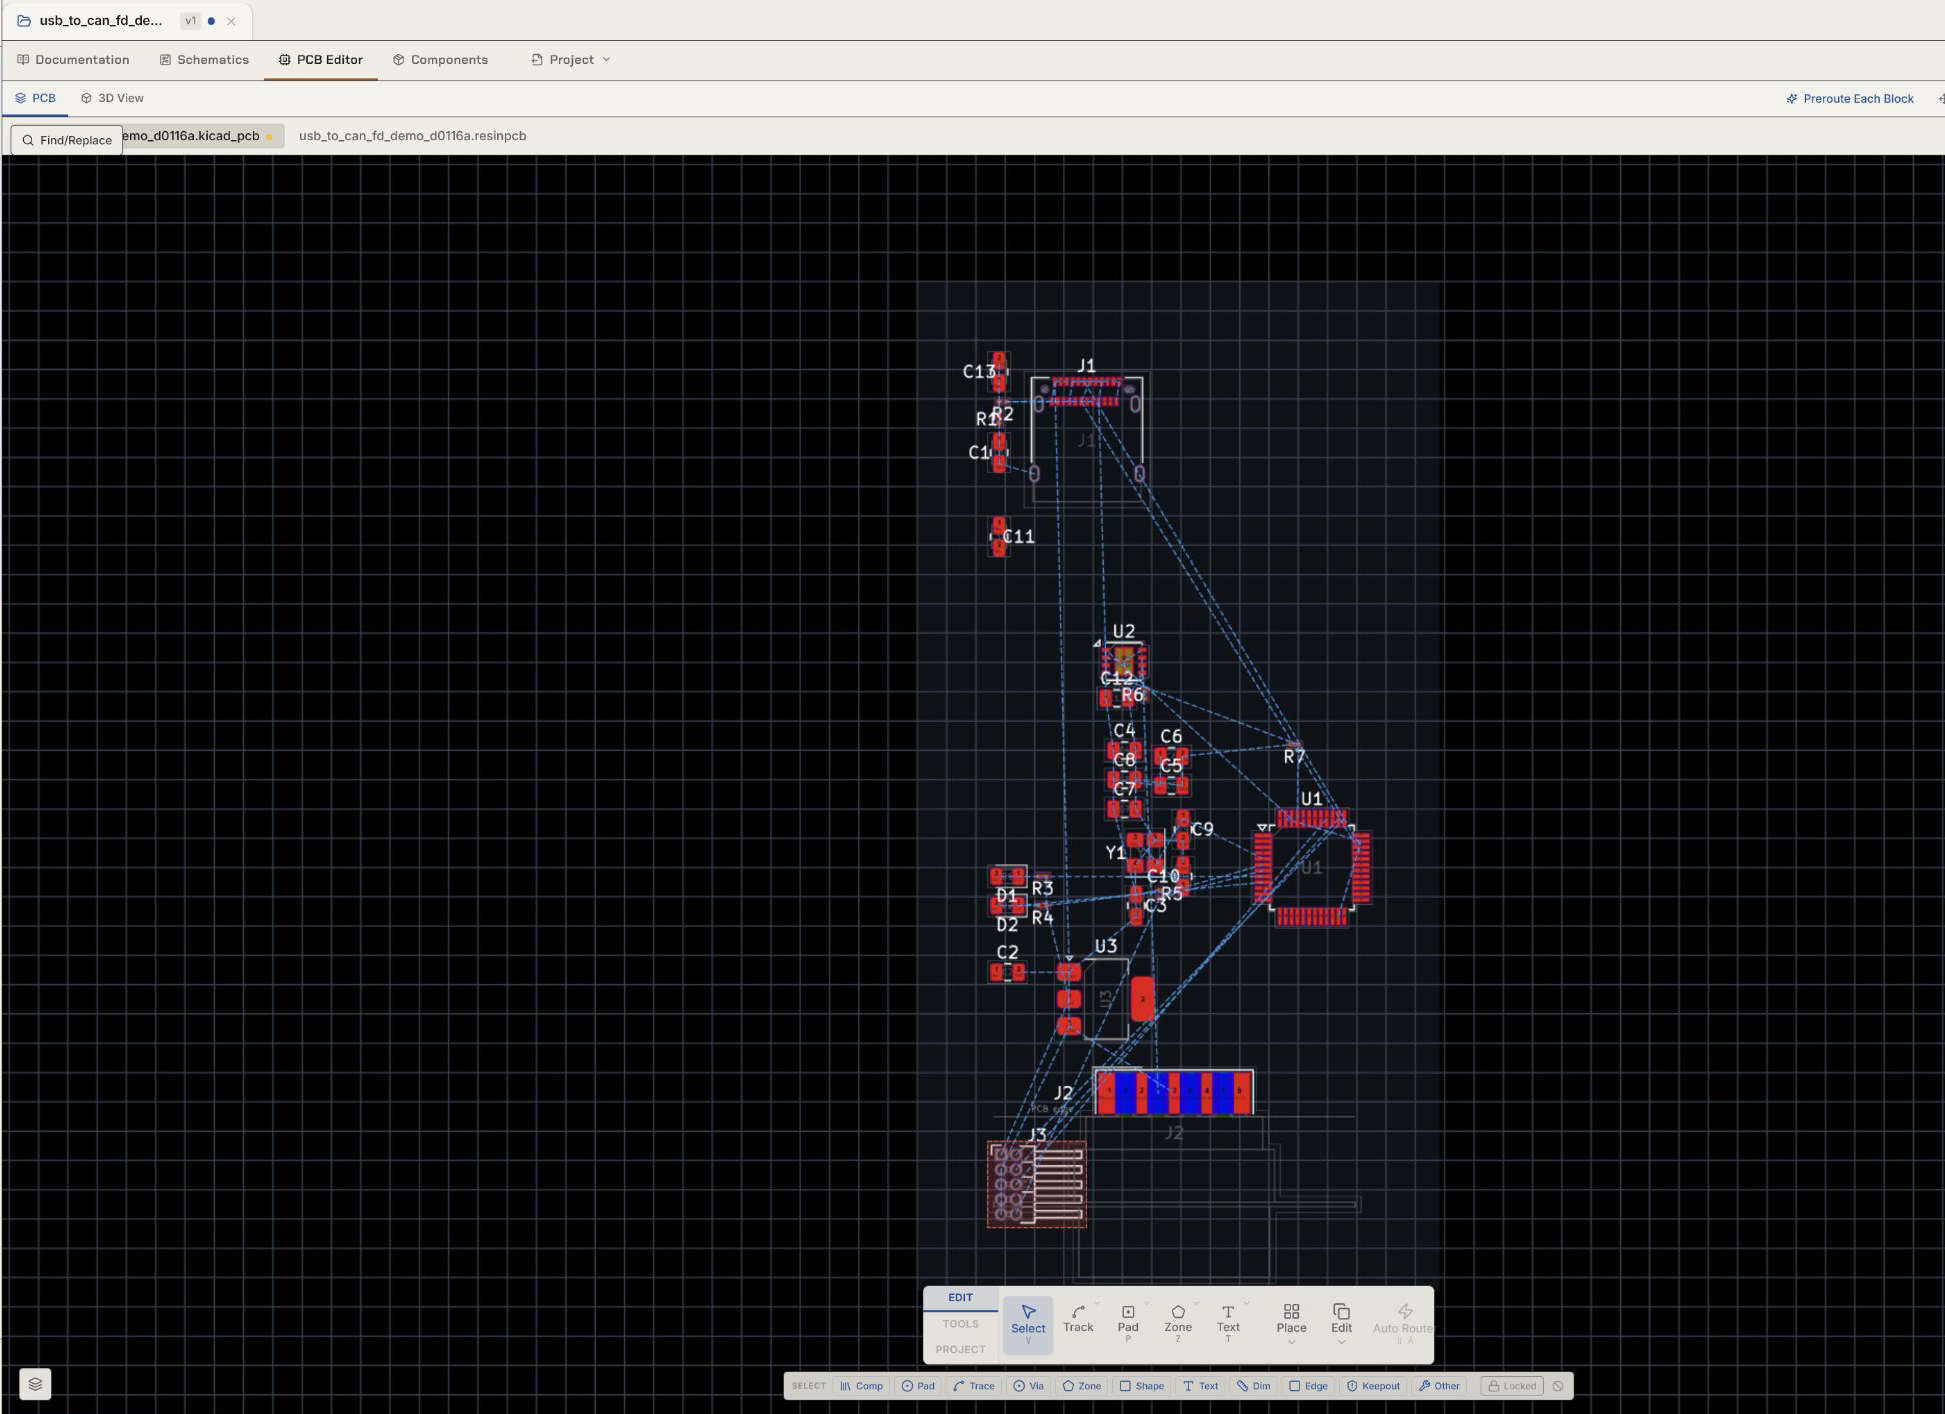Viewport: 1945px width, 1414px height.
Task: Select U3 regulator large red pad
Action: (x=1142, y=1000)
